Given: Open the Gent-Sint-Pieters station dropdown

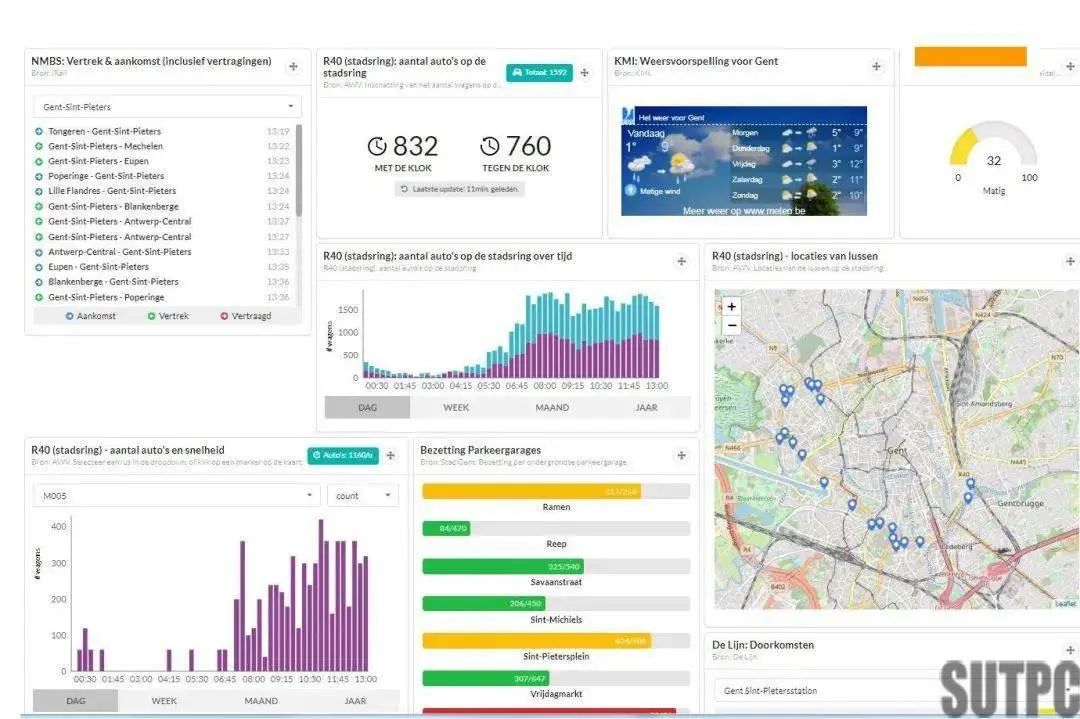Looking at the screenshot, I should pyautogui.click(x=167, y=107).
